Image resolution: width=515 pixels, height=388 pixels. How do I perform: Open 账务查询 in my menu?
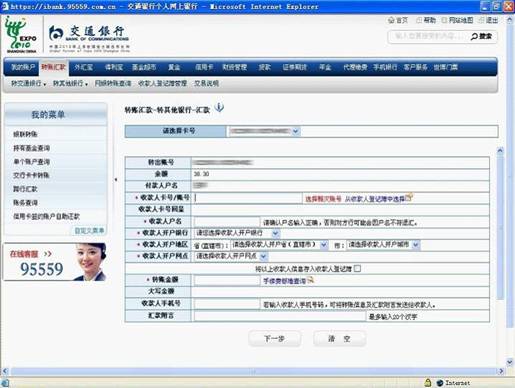tap(25, 202)
